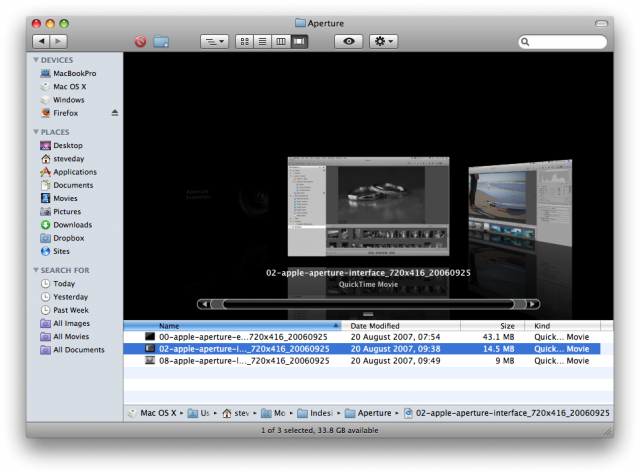Sort by the Date Modified column header
Image resolution: width=640 pixels, height=474 pixels.
tap(401, 326)
